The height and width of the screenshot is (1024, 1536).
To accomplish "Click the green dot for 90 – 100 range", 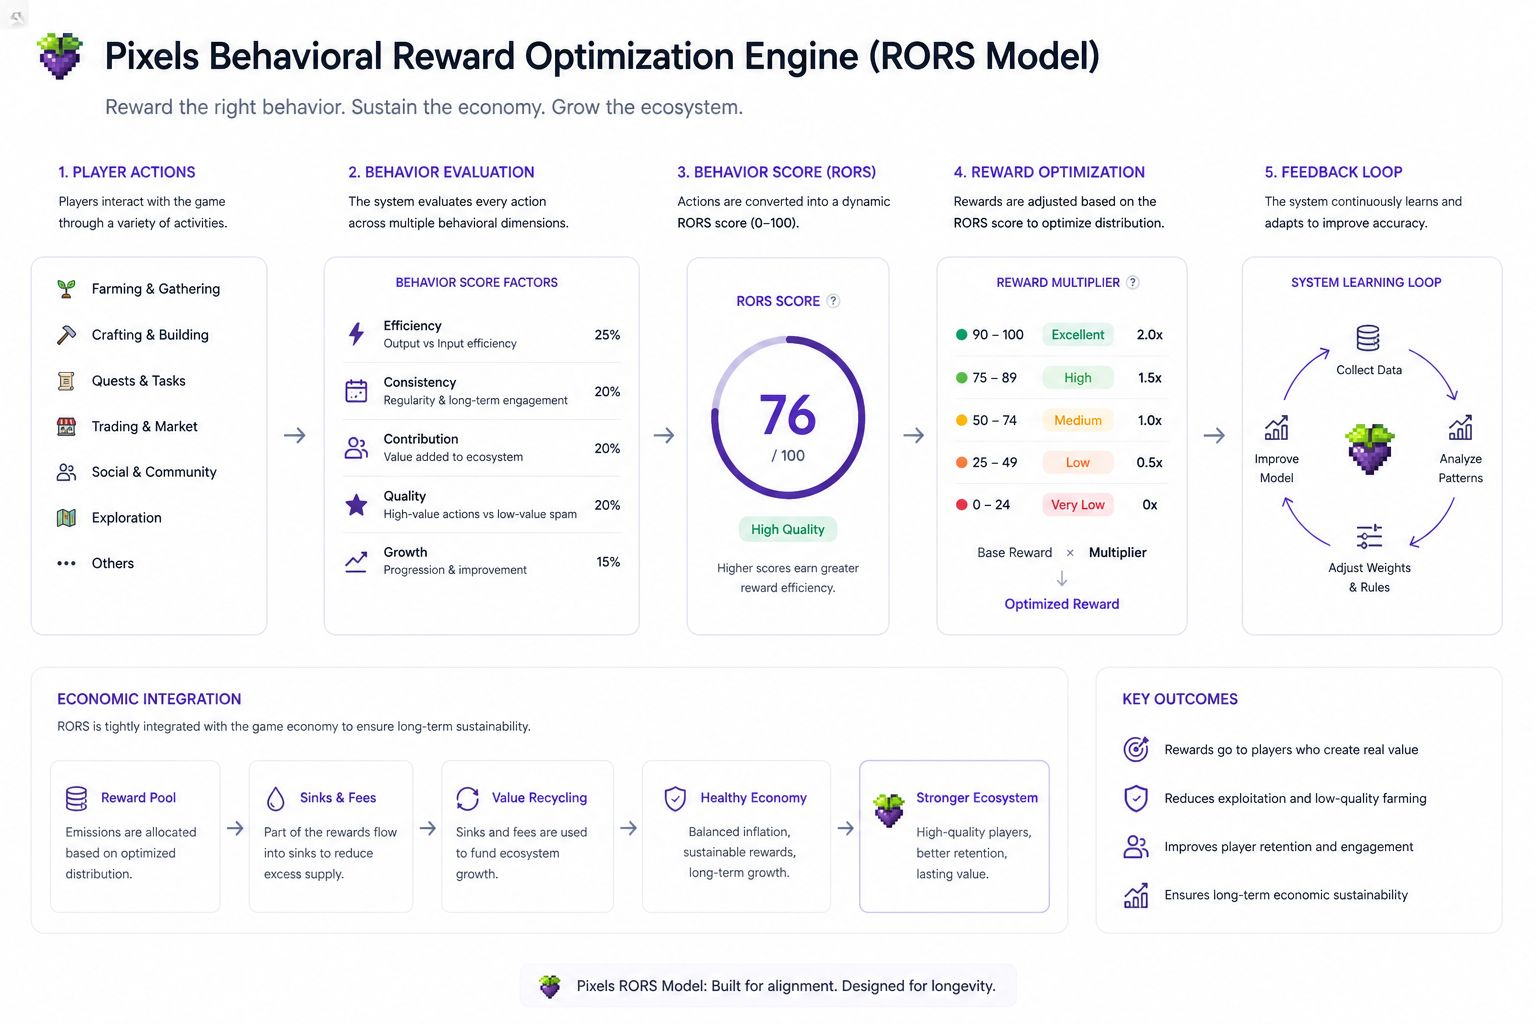I will 961,335.
